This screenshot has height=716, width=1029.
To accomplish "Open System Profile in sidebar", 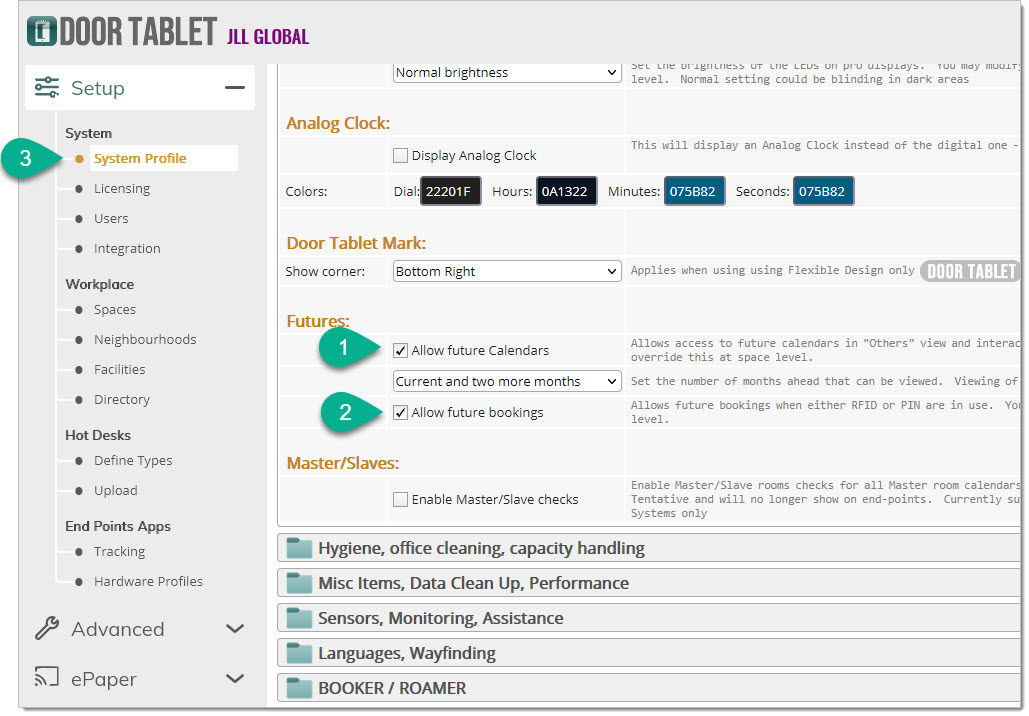I will pos(140,159).
